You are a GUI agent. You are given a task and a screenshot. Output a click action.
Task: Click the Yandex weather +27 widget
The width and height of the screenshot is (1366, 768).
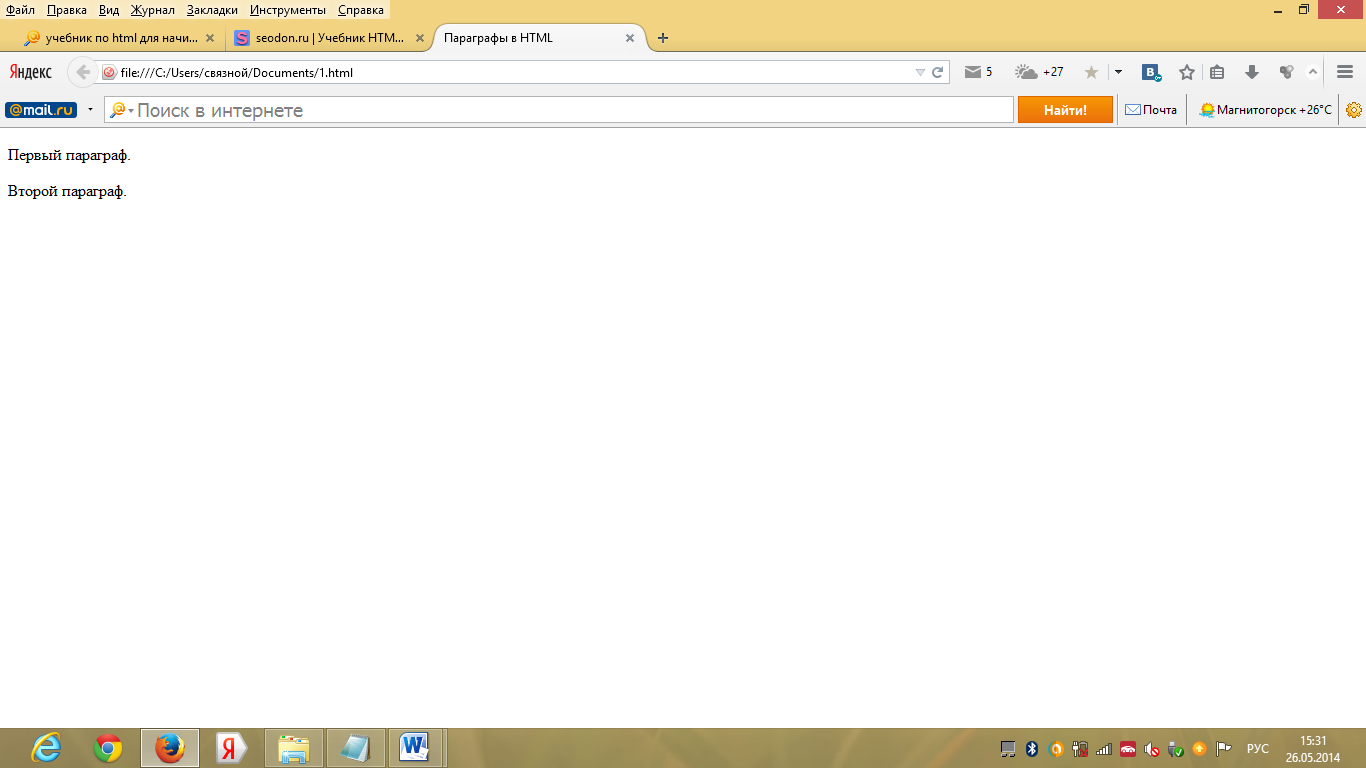[x=1040, y=72]
